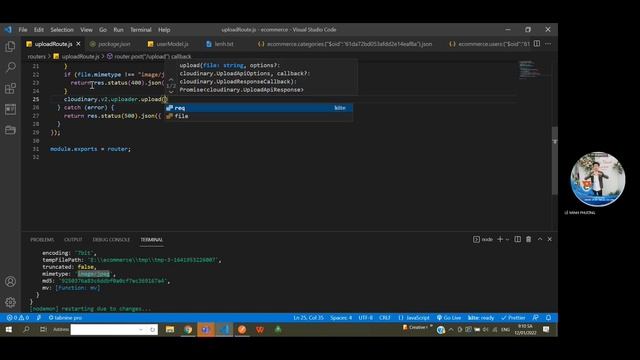Open File Explorer from the taskbar
This screenshot has width=640, height=360.
[x=170, y=329]
